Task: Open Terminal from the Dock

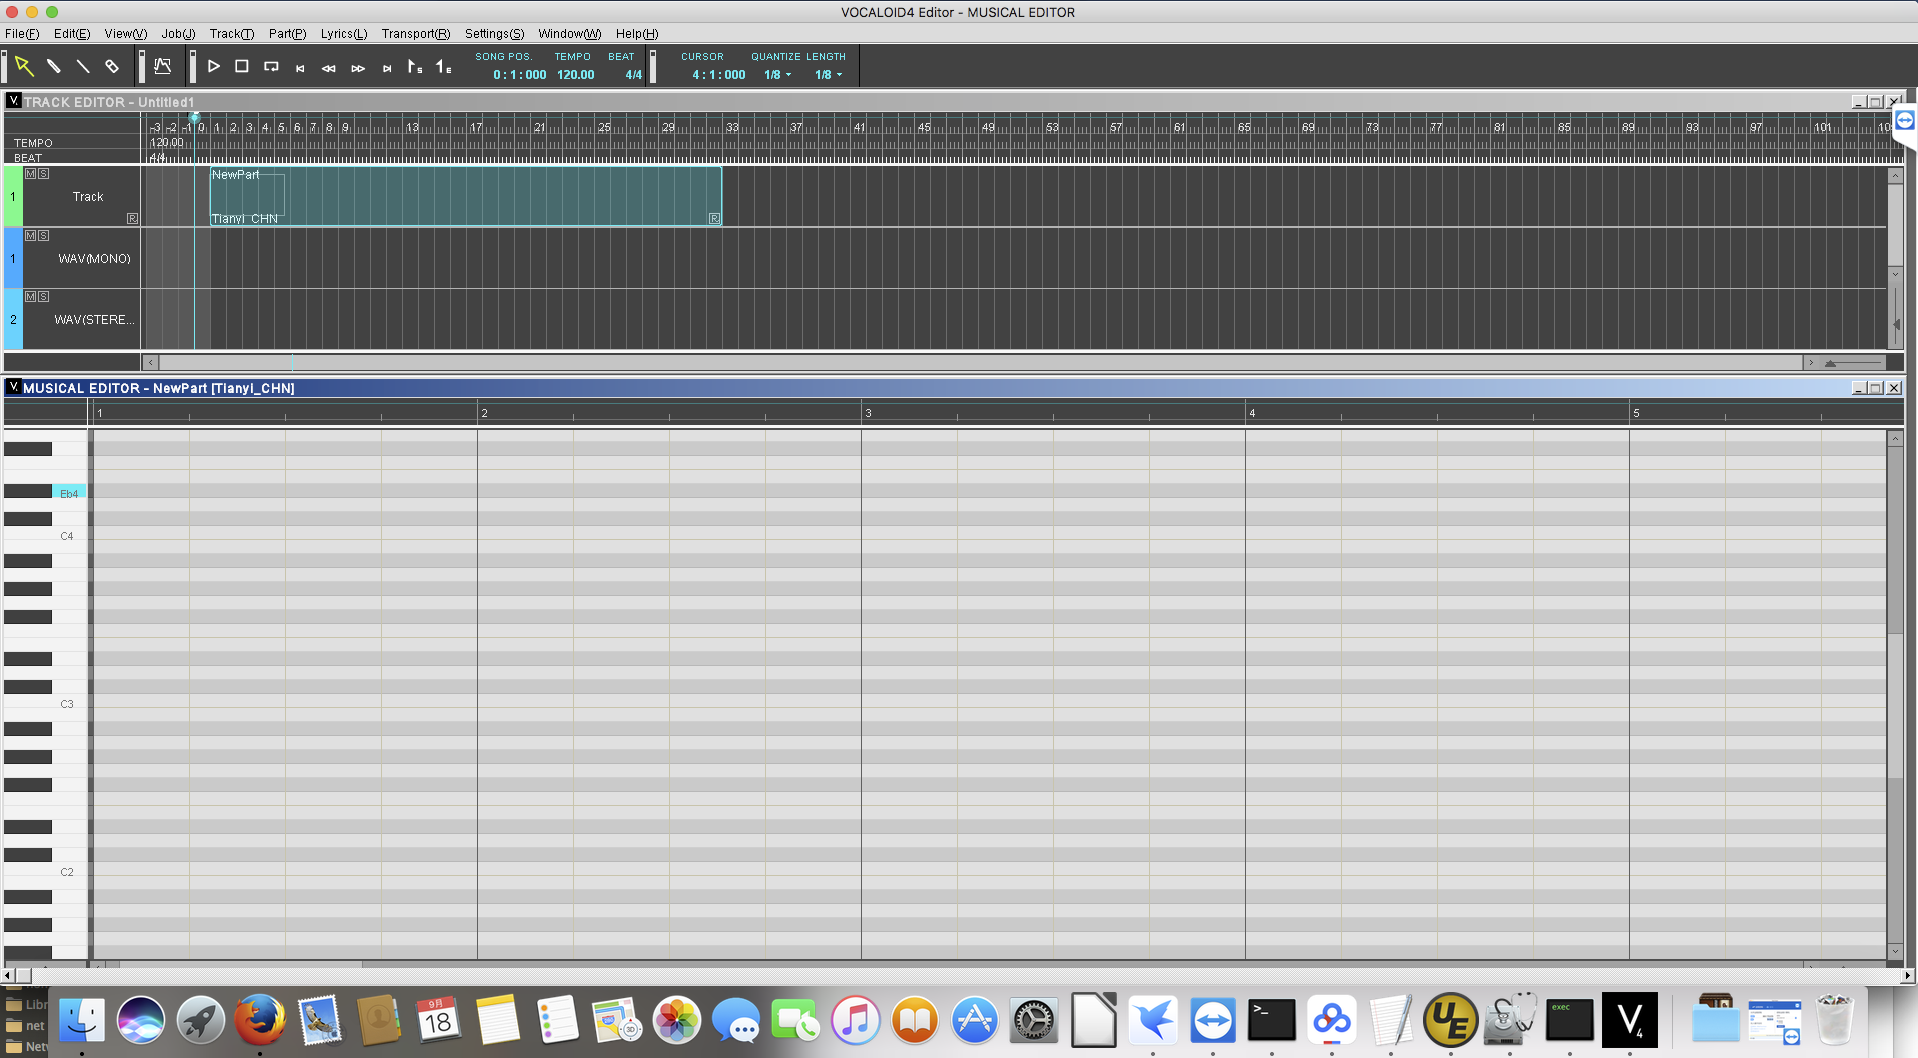Action: (1272, 1021)
